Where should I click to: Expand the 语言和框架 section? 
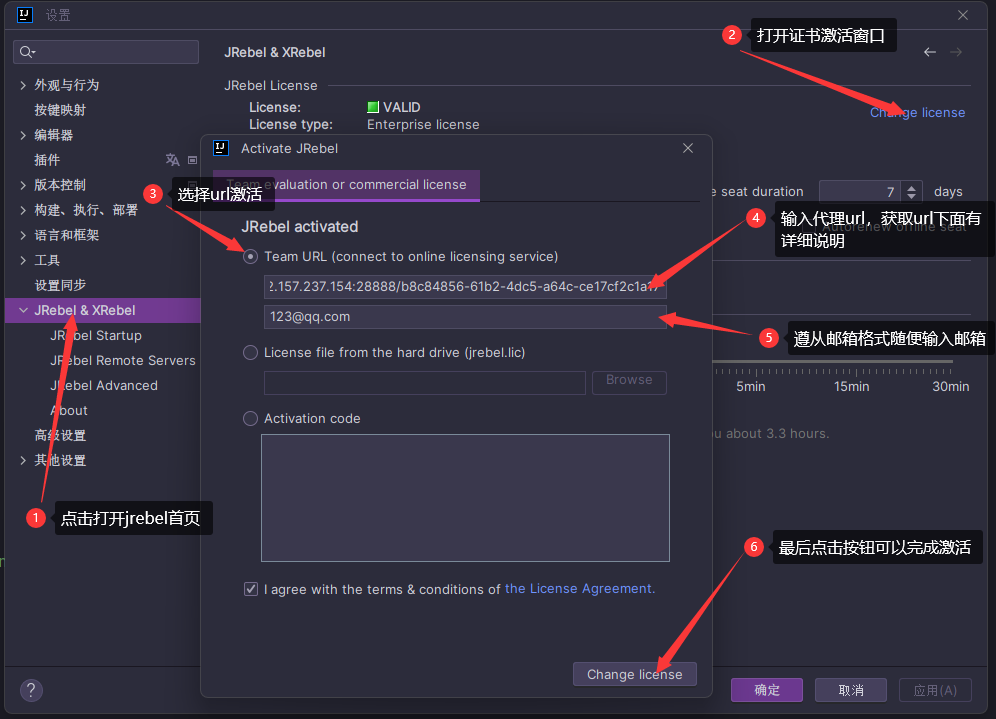pos(23,235)
